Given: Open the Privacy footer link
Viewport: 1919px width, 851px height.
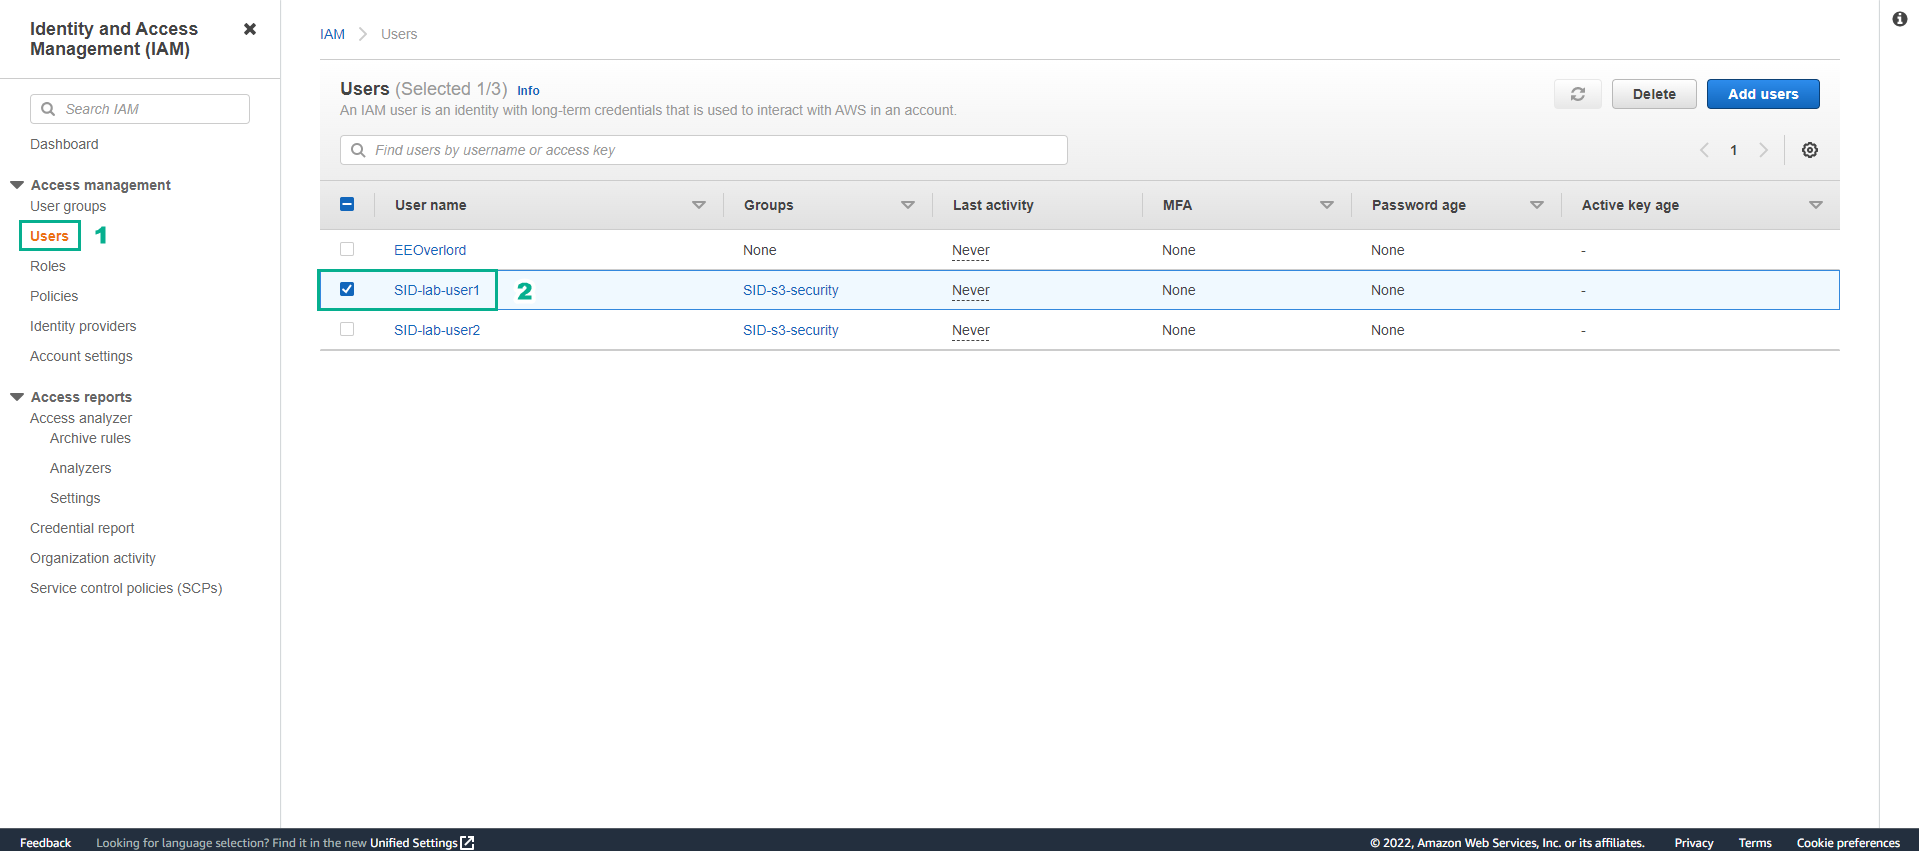Looking at the screenshot, I should [1694, 843].
